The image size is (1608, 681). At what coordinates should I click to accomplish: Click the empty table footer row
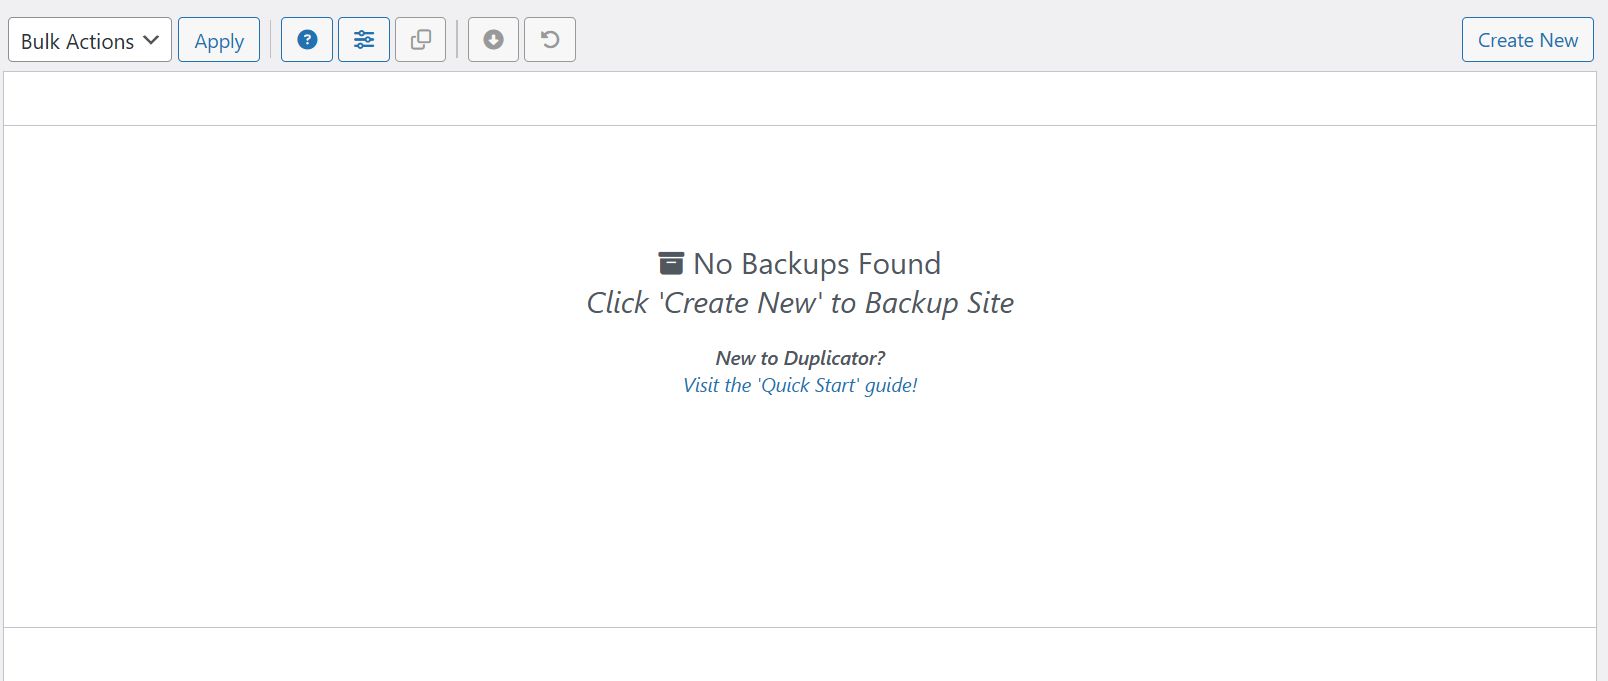800,654
